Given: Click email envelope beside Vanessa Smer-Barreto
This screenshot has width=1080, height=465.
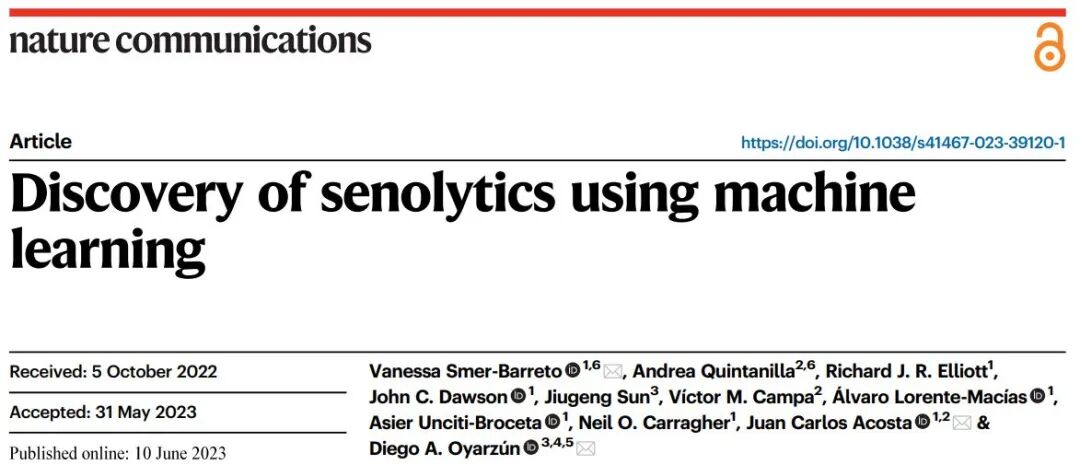Looking at the screenshot, I should [613, 372].
